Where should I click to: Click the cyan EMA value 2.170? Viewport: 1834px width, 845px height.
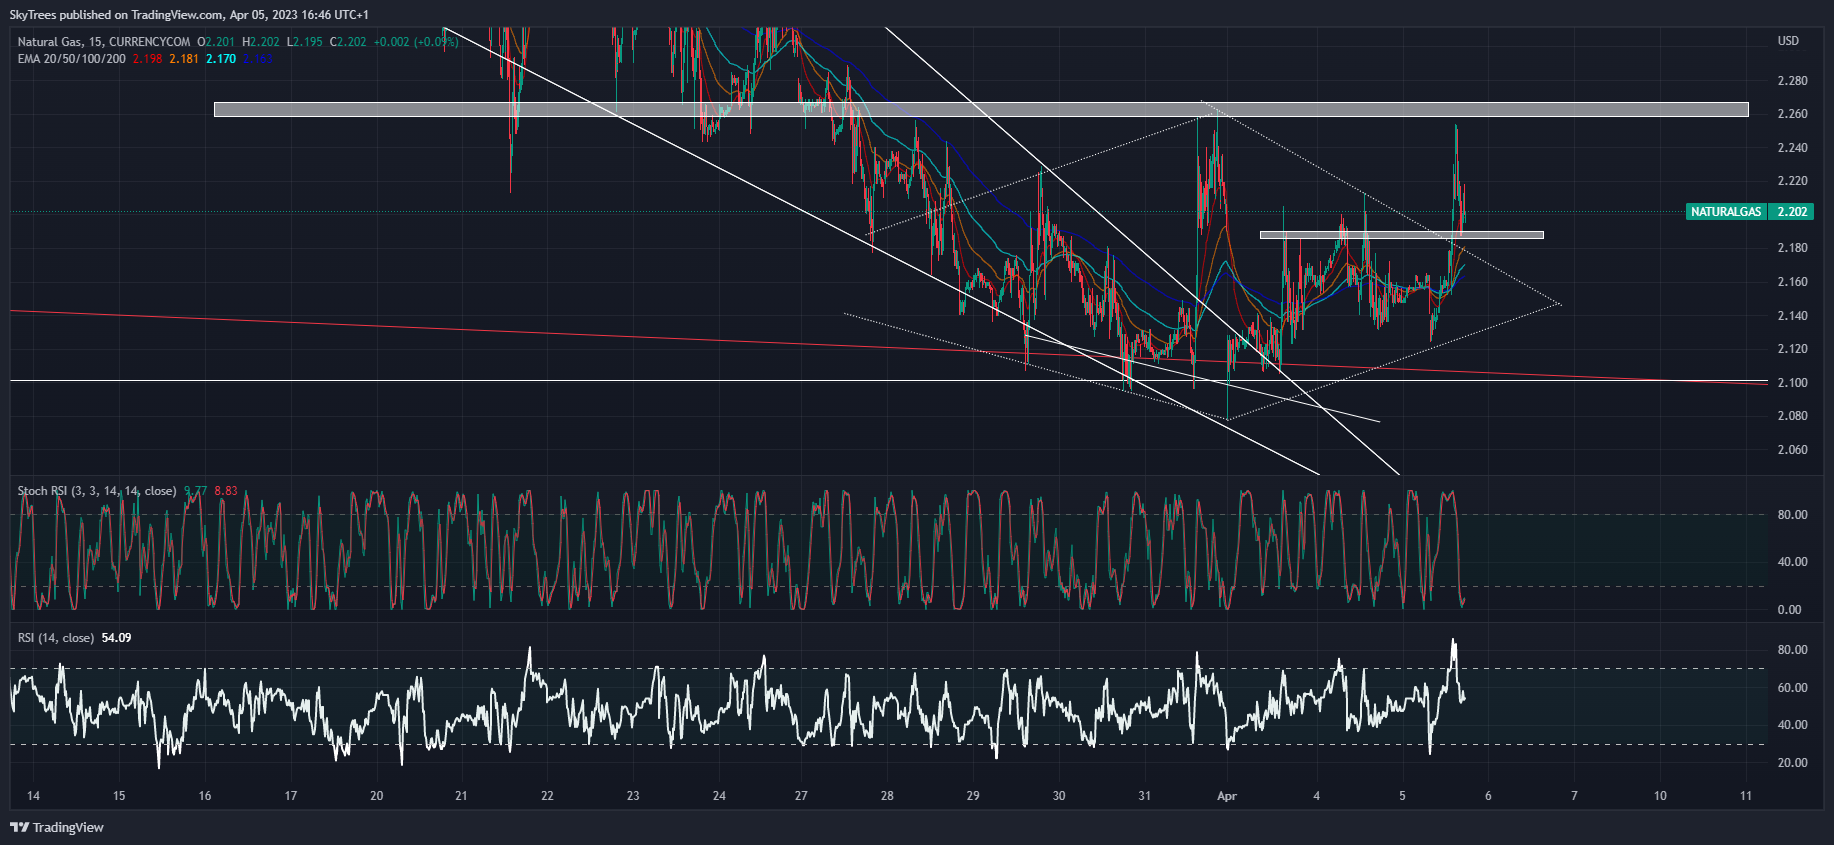221,59
